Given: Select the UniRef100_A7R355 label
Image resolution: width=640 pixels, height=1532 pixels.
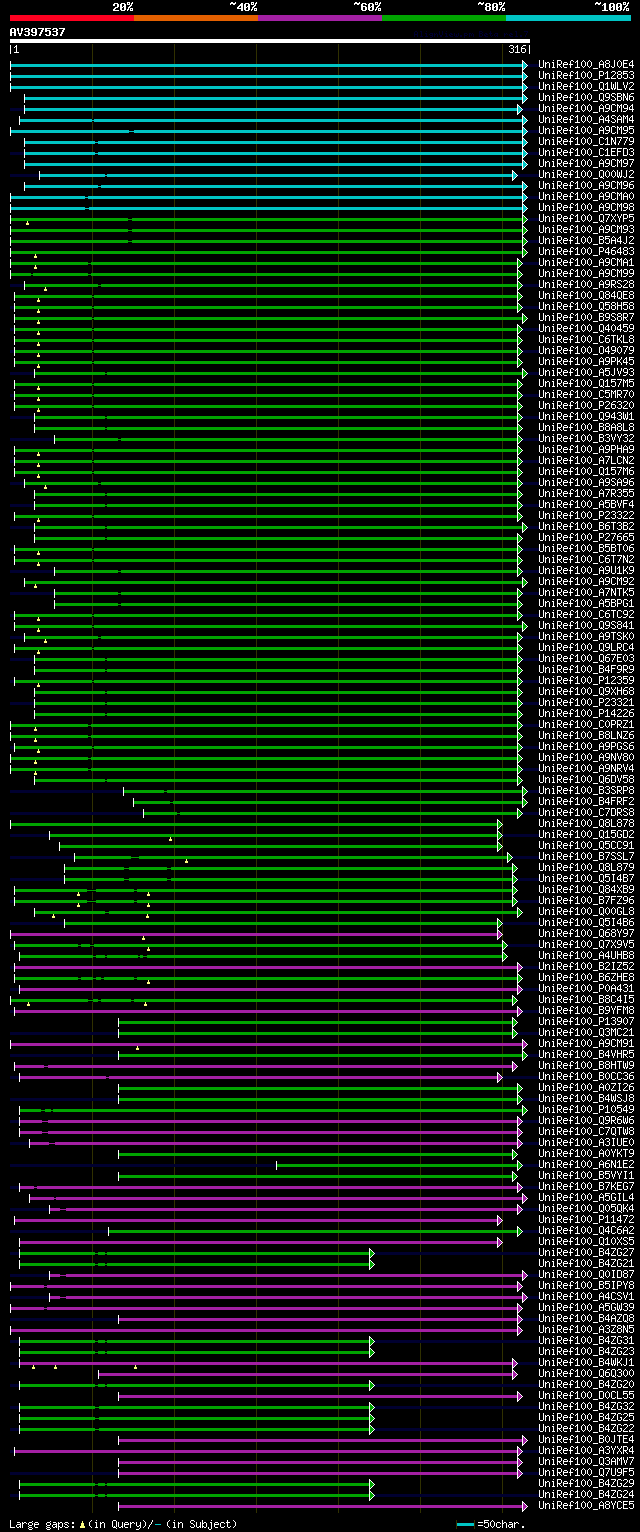Looking at the screenshot, I should (586, 493).
